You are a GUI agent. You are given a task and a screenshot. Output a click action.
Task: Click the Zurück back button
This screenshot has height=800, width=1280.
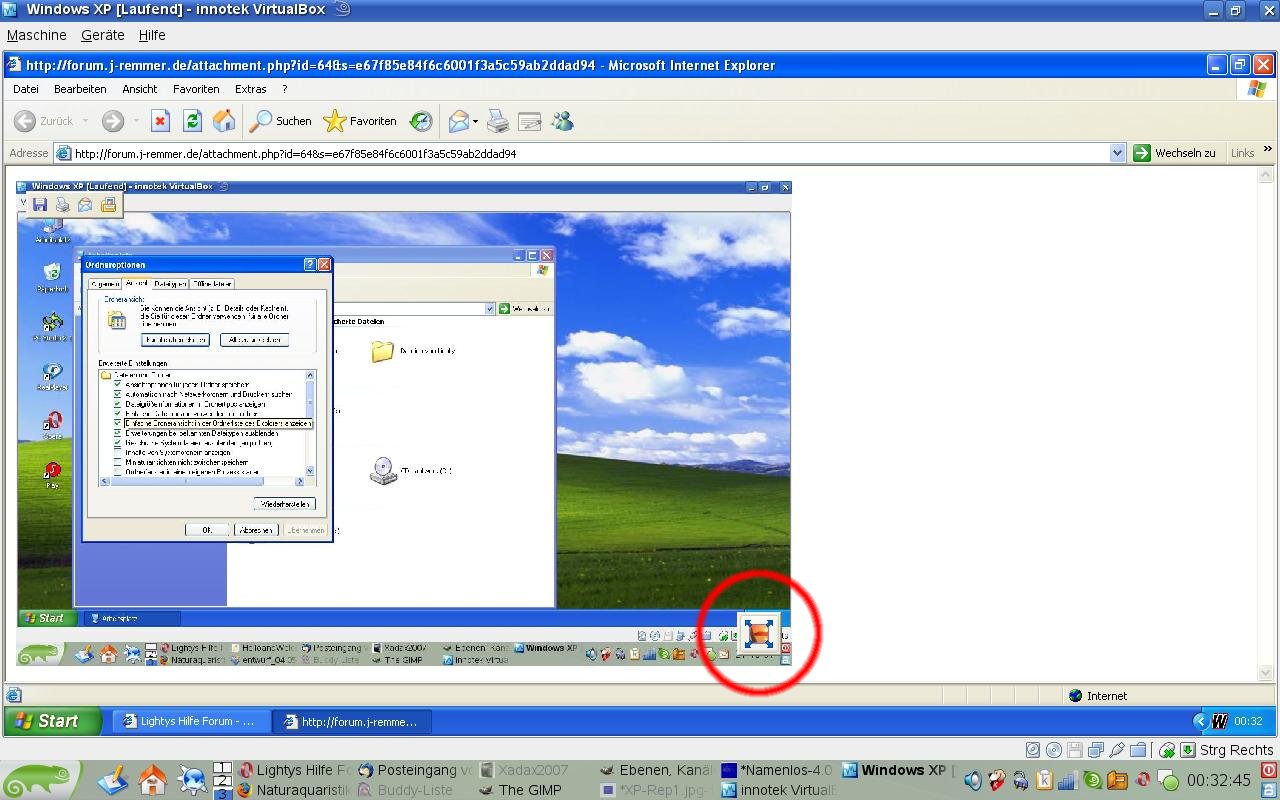(44, 121)
